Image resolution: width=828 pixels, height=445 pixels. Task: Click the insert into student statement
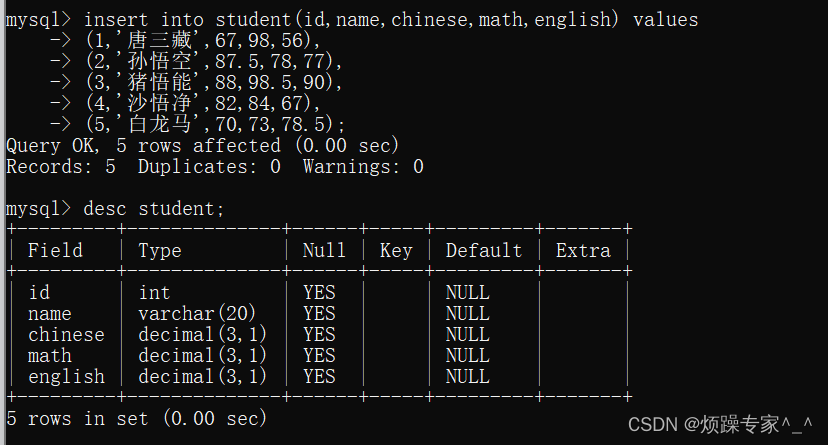(352, 20)
